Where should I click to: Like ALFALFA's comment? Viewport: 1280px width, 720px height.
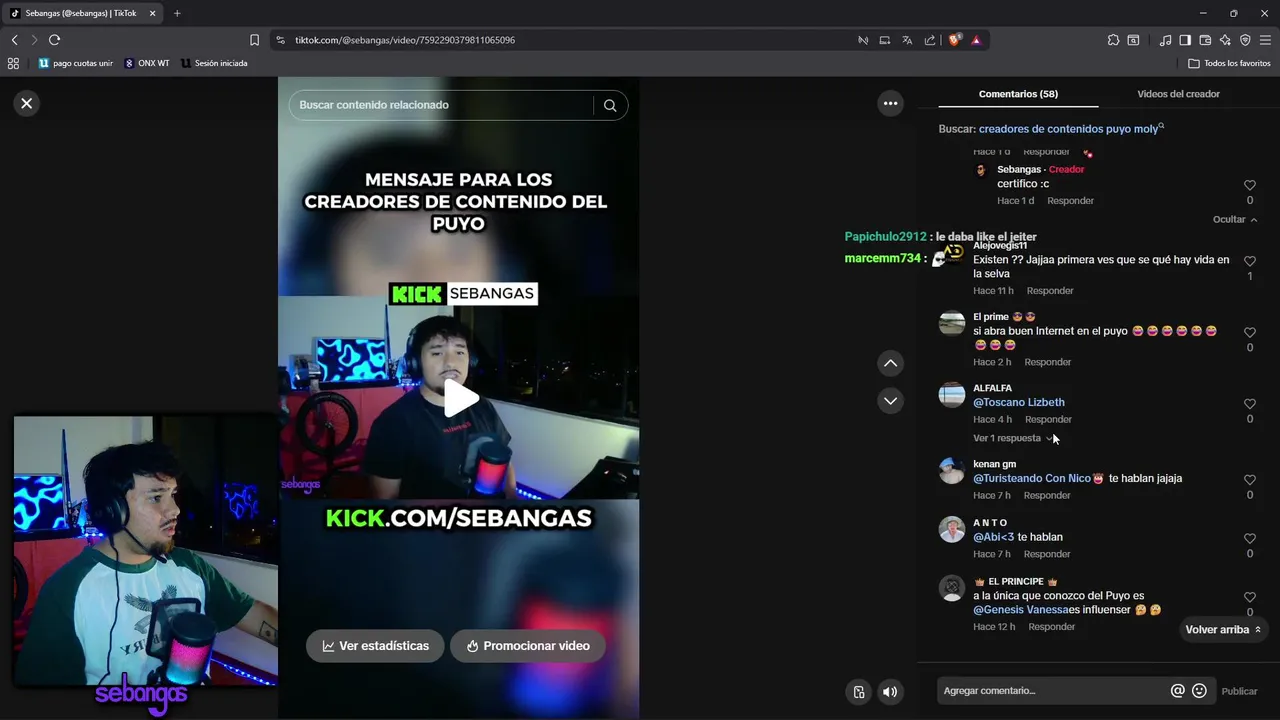pos(1250,404)
